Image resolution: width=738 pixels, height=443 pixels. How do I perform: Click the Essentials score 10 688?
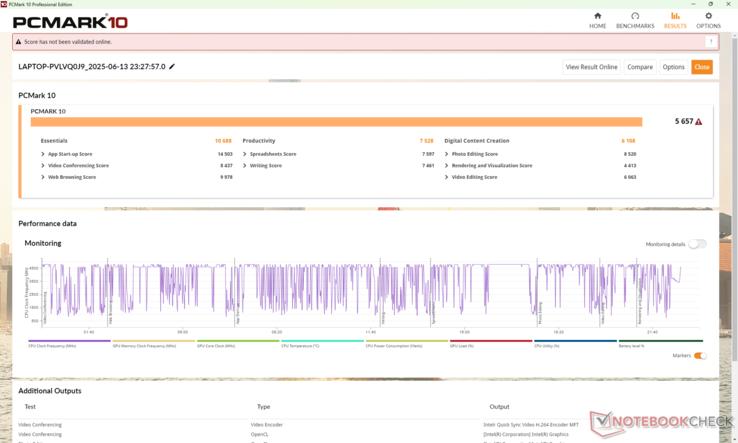223,141
